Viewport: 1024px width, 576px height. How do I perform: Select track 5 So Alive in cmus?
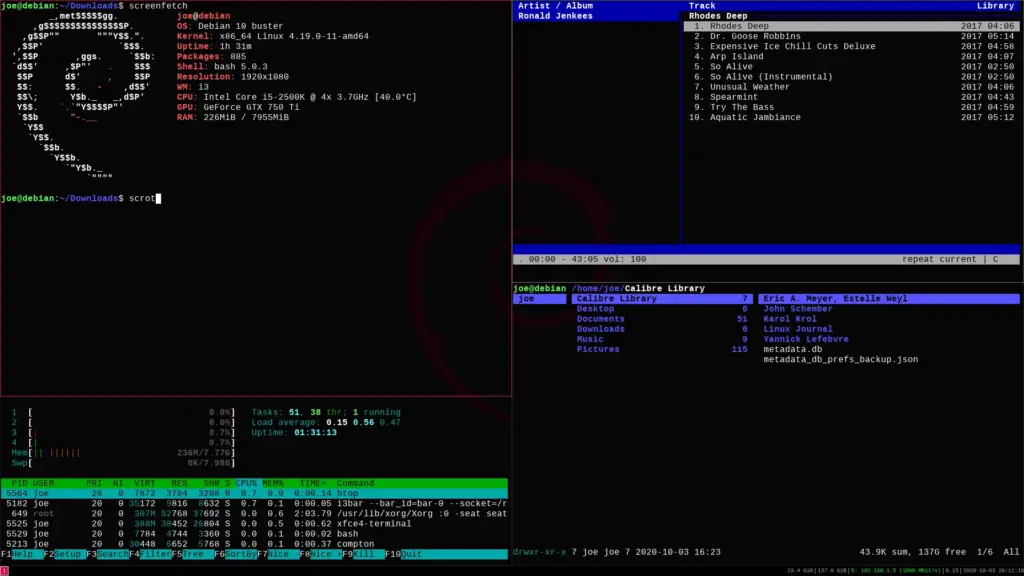coord(852,67)
